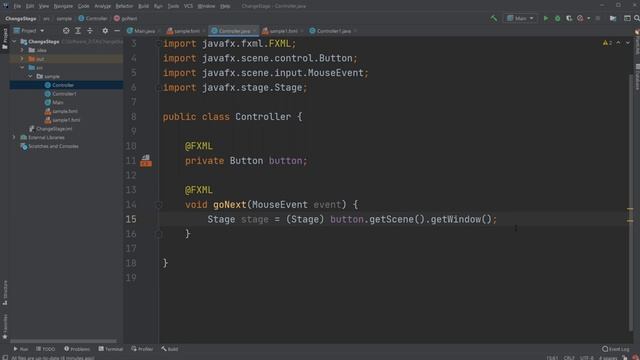Expand the out folder in tree

click(22, 59)
